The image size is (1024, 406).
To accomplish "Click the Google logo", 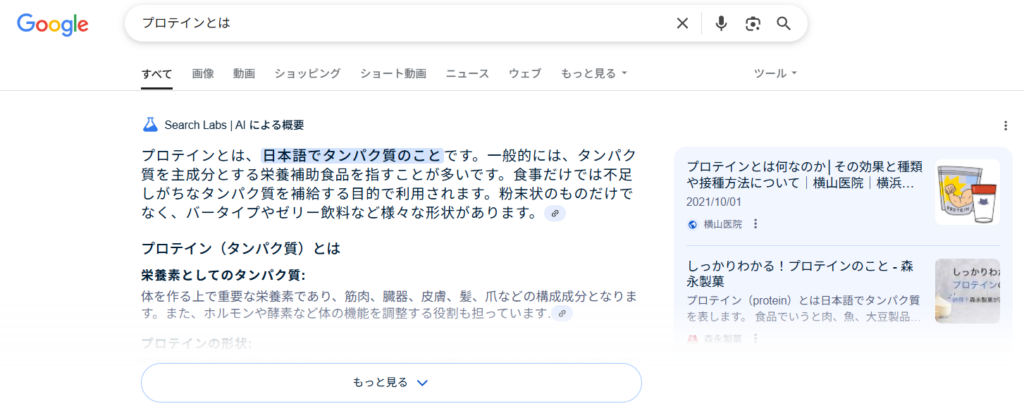I will 53,24.
